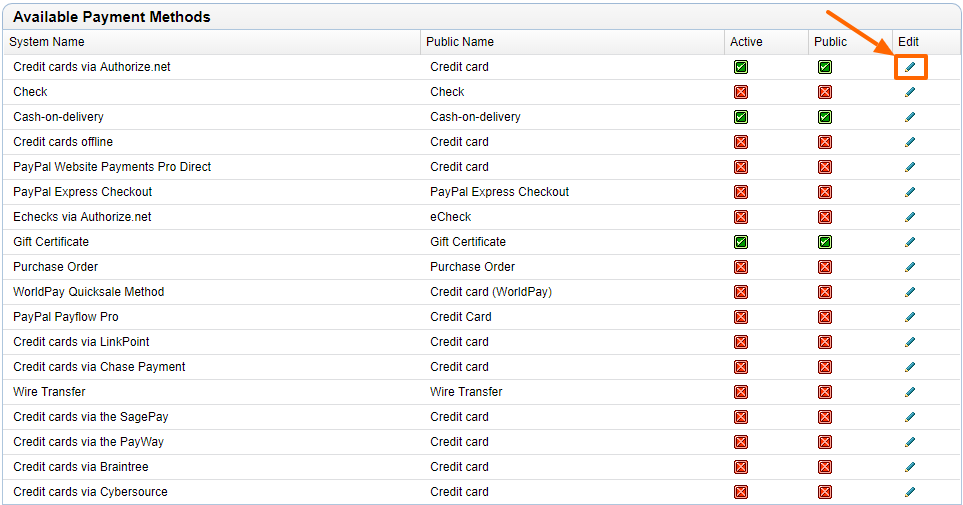
Task: Edit the Wire Transfer method
Action: [910, 392]
